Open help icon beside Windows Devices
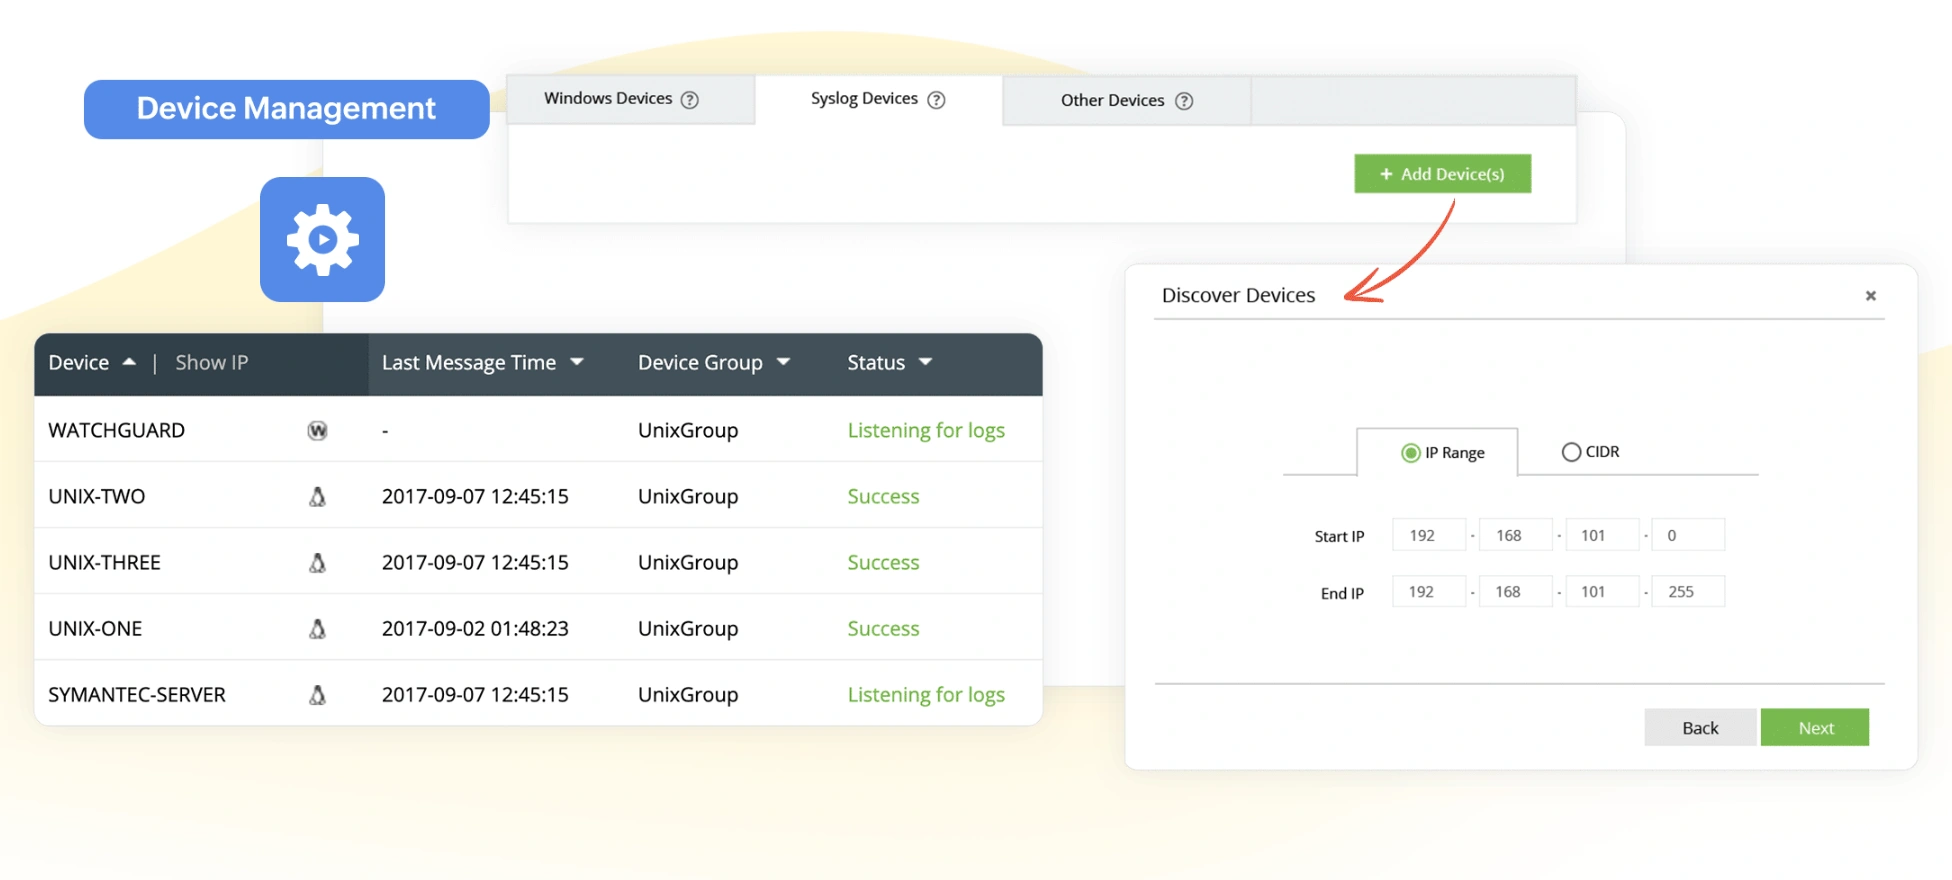 point(690,100)
